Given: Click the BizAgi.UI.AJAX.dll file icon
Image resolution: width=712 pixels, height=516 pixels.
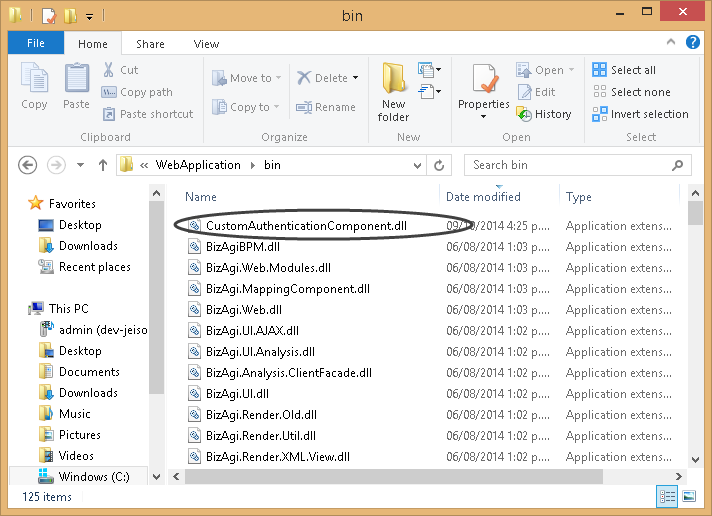Looking at the screenshot, I should coord(194,331).
